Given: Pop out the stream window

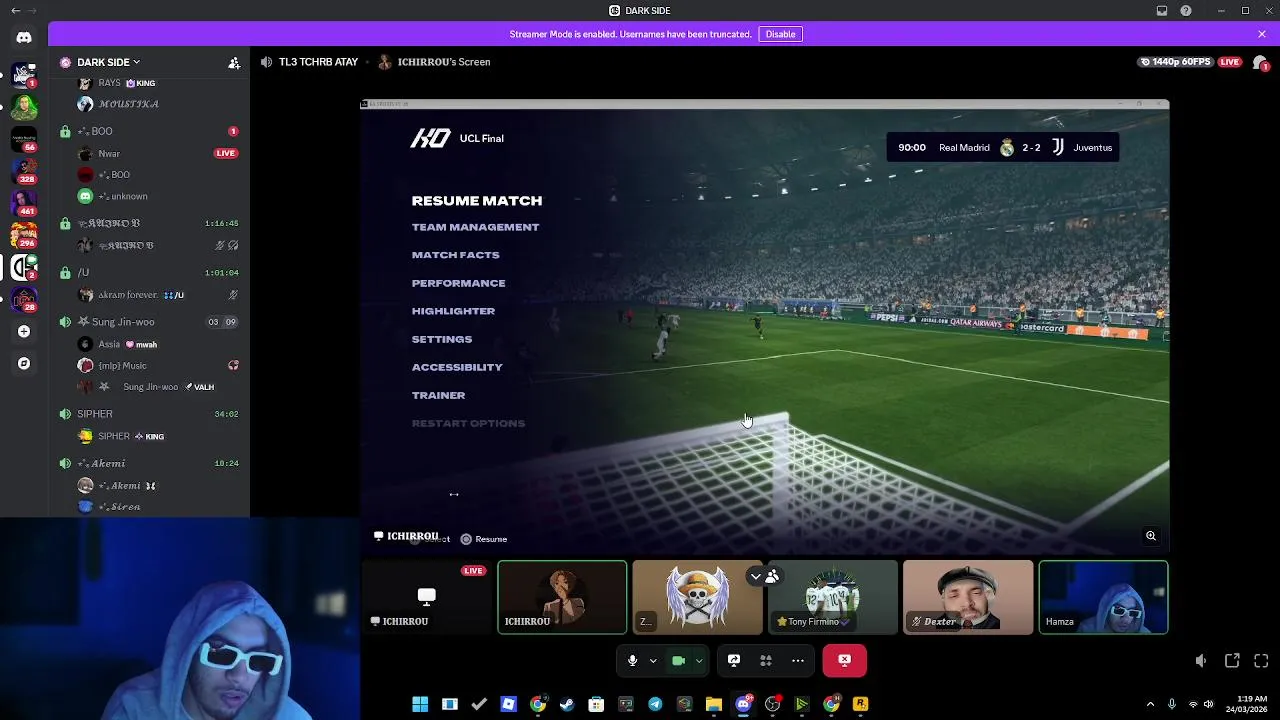Looking at the screenshot, I should [1232, 661].
